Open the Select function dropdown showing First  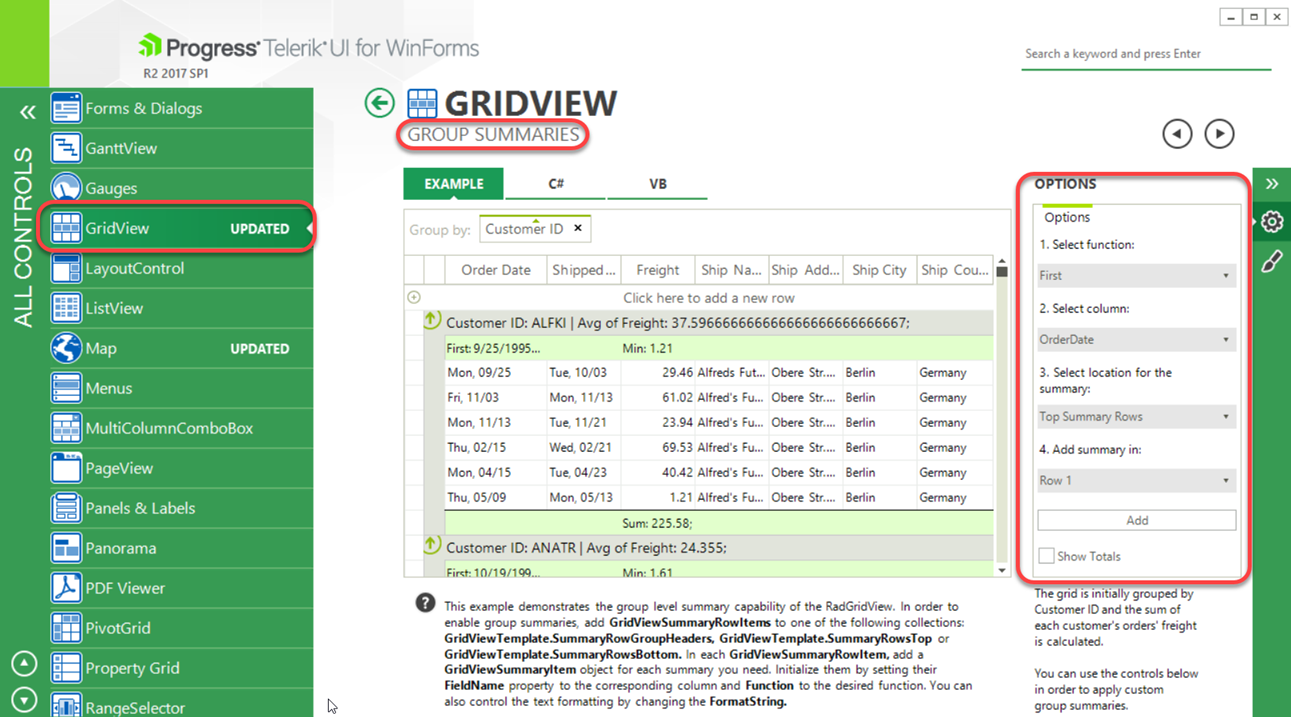point(1136,275)
